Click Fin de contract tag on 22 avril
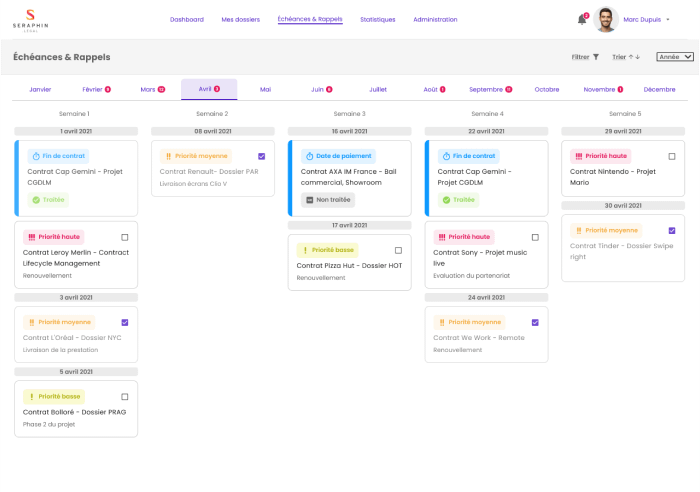This screenshot has height=492, width=700. 469,156
